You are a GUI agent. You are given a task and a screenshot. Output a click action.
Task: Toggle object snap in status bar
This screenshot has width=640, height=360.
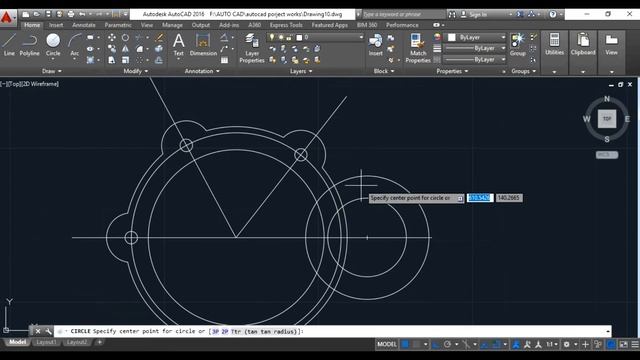point(496,344)
